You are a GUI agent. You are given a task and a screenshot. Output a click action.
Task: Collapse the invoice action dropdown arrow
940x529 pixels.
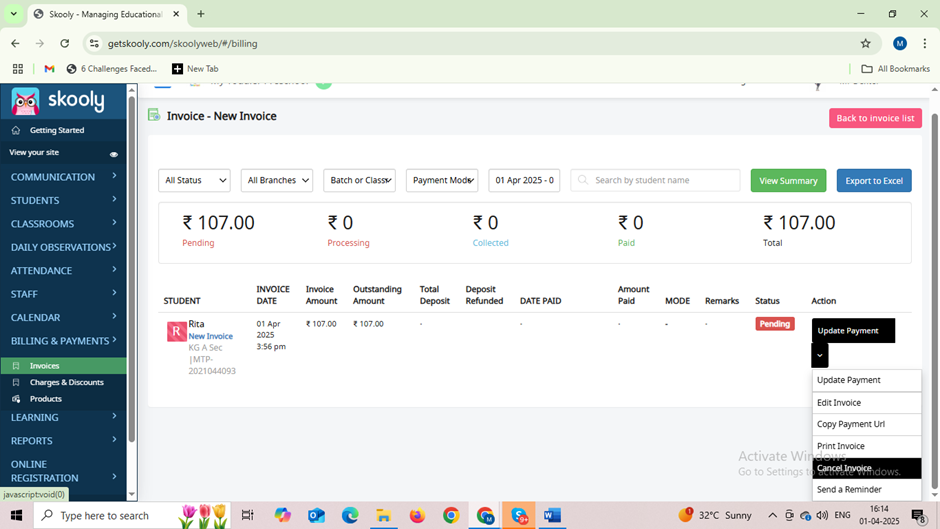820,356
